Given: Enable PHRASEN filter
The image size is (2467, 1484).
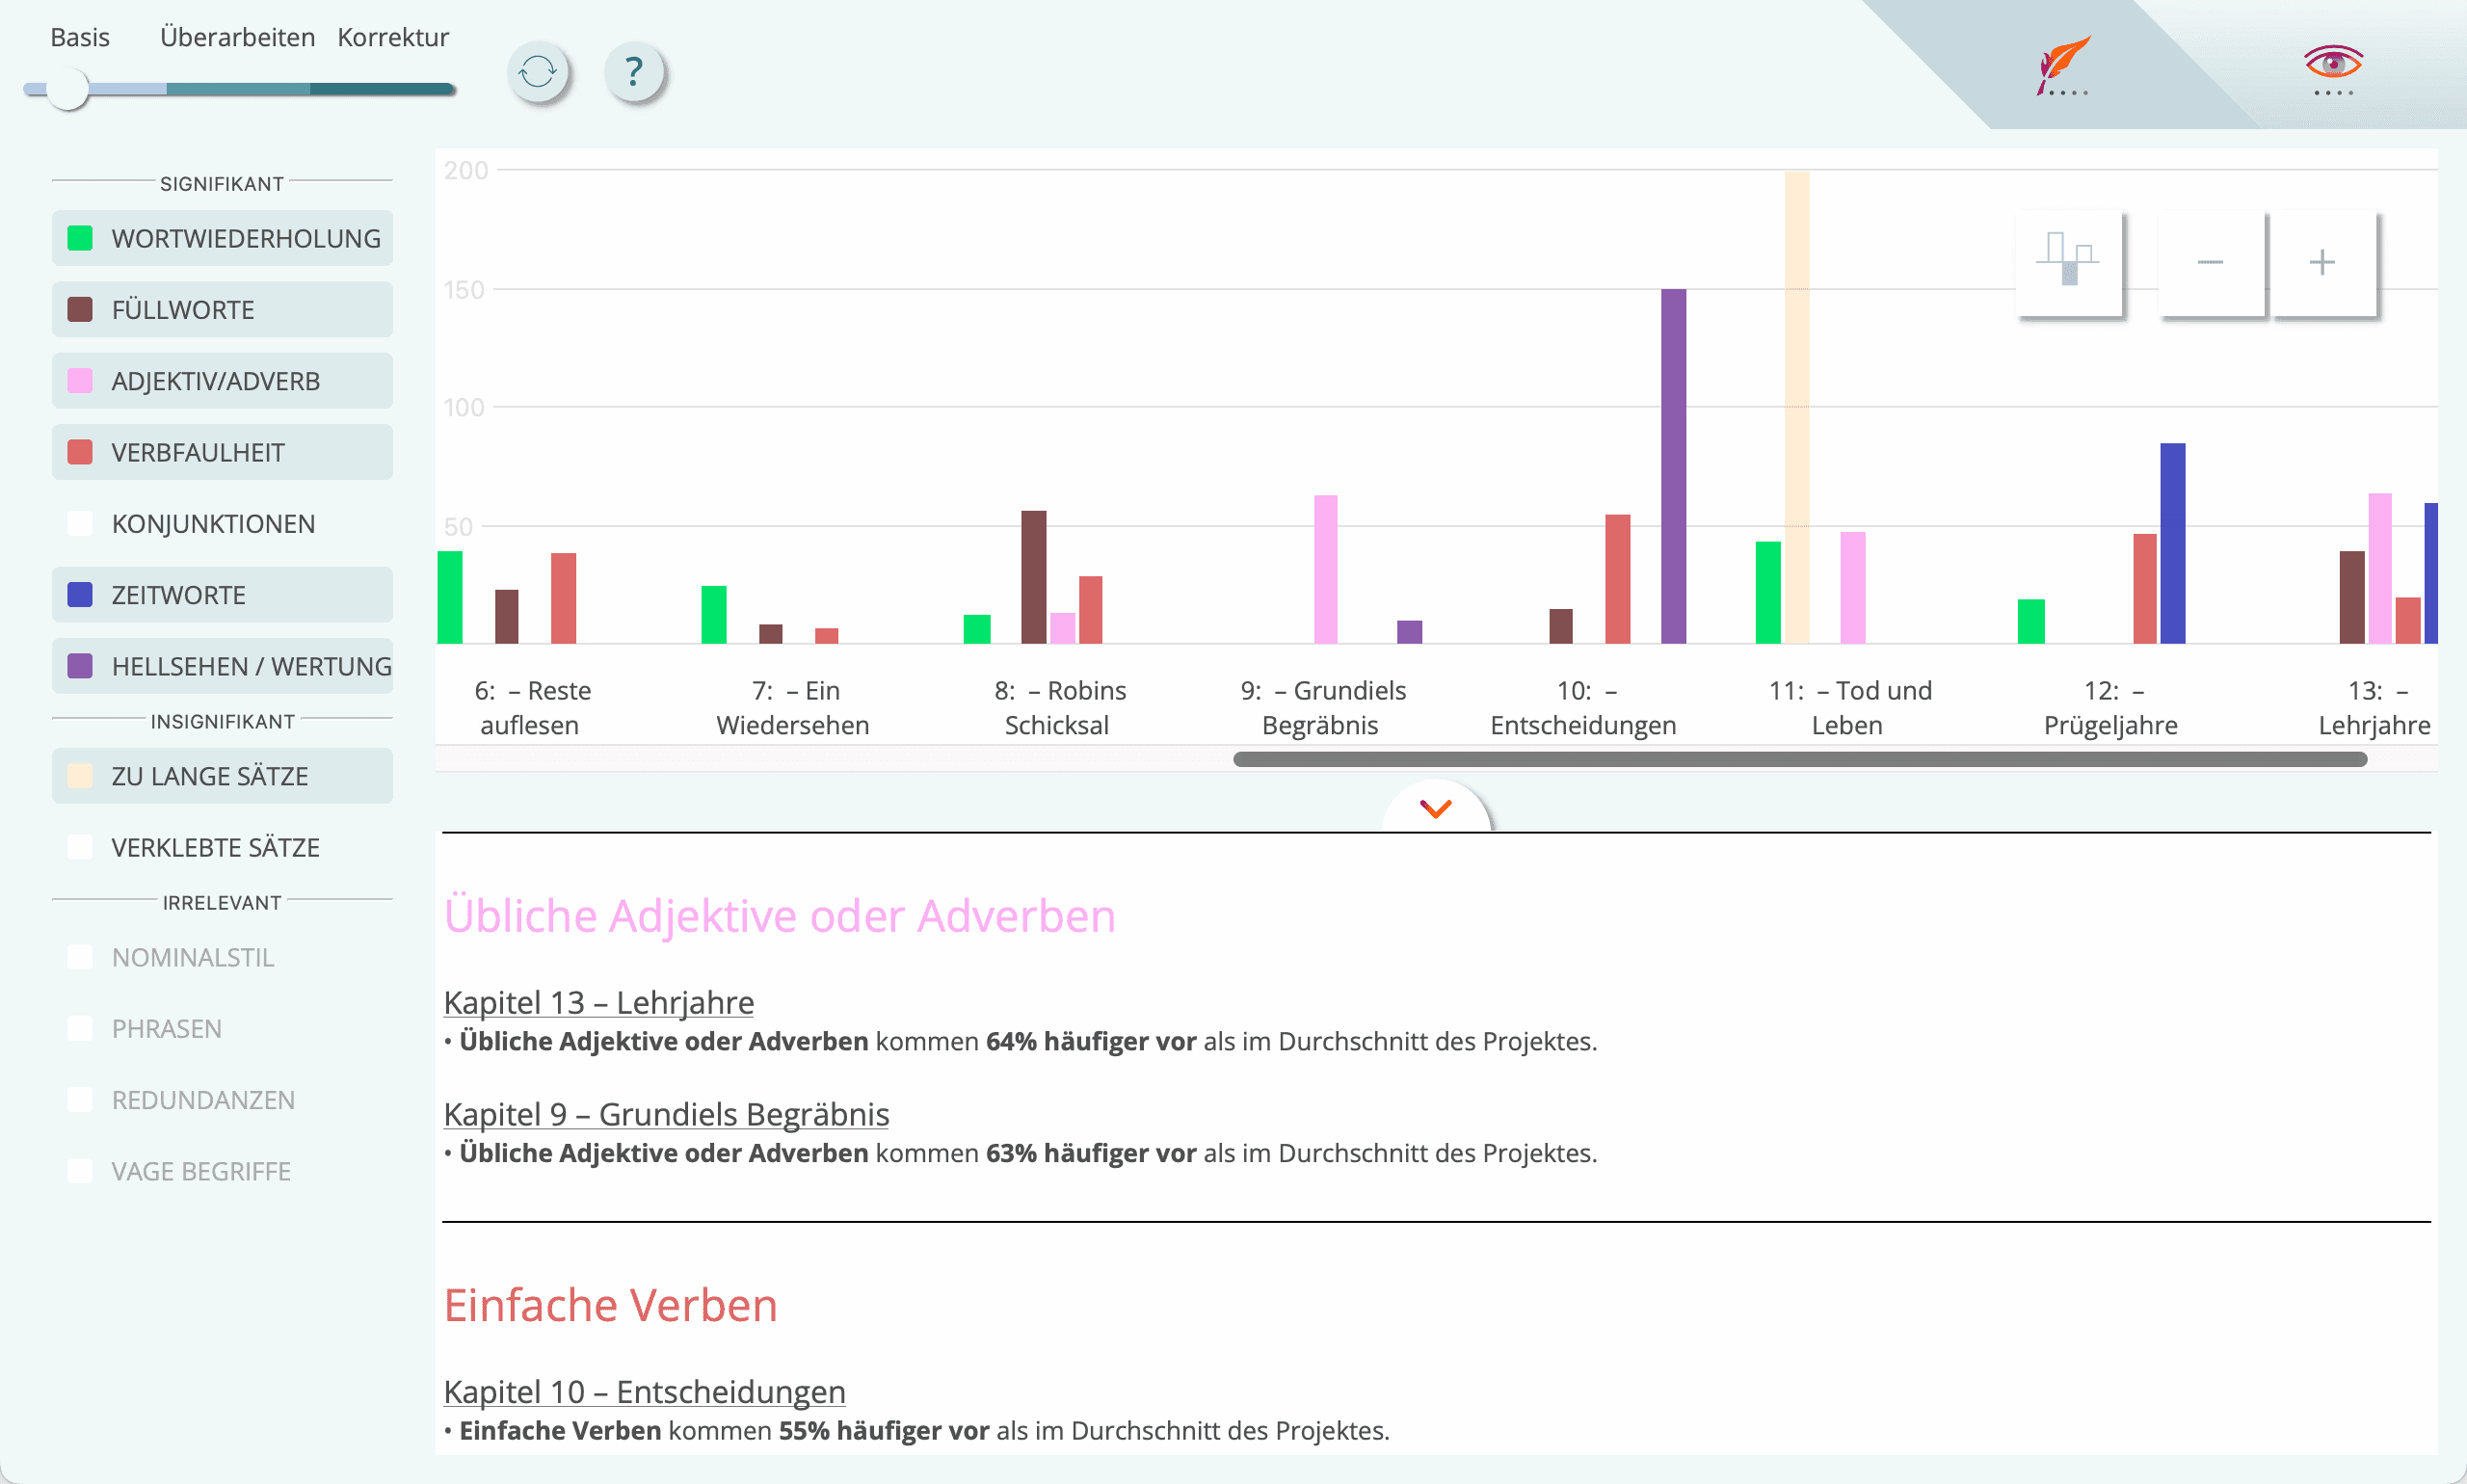Looking at the screenshot, I should point(222,1028).
